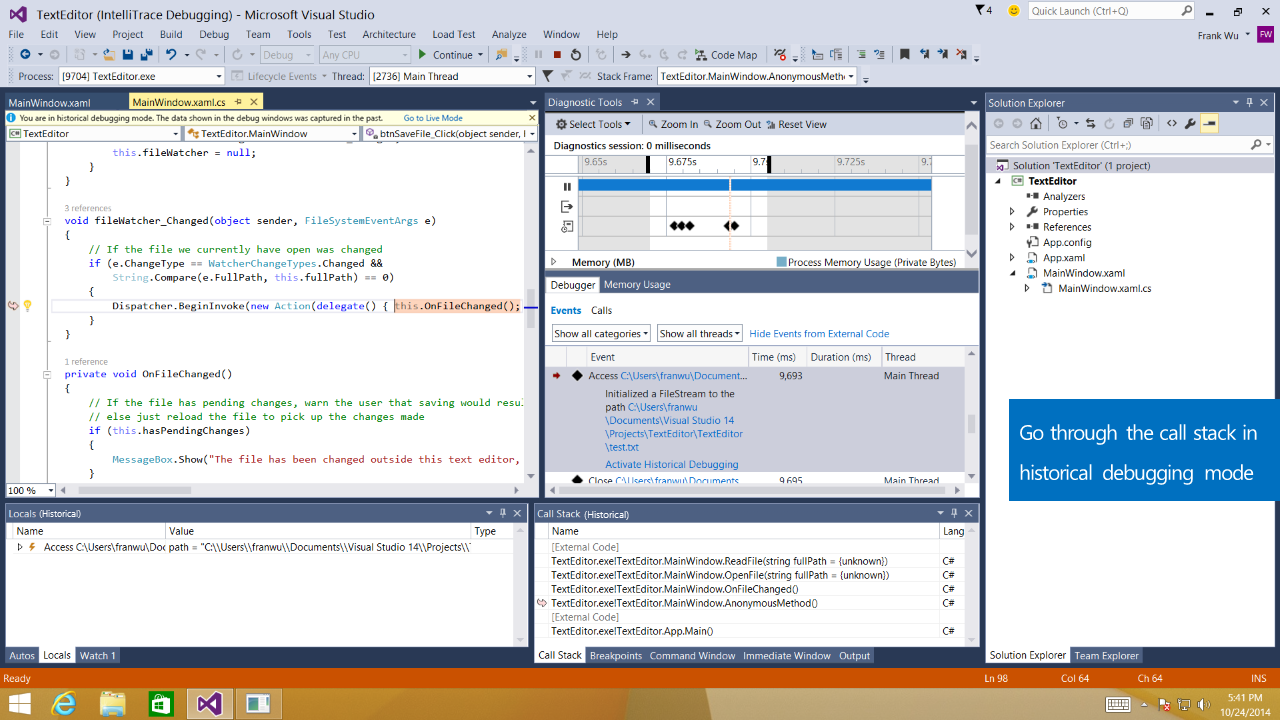This screenshot has width=1280, height=720.
Task: Open the Show all threads dropdown
Action: 700,334
